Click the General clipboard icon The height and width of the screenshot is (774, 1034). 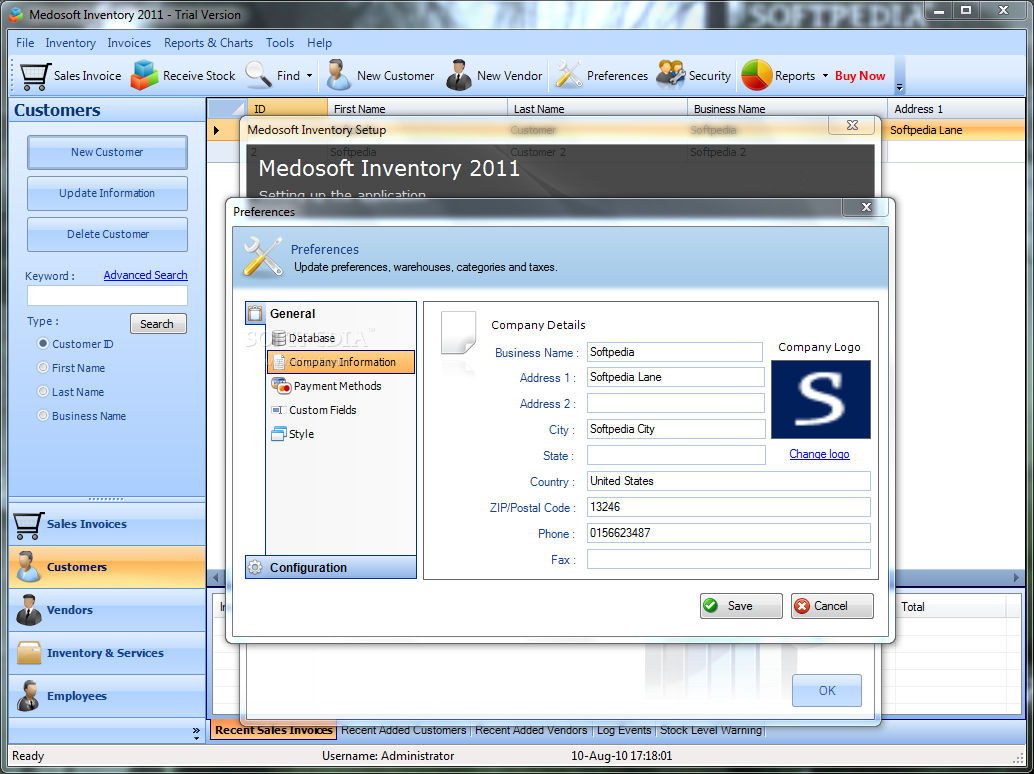(x=255, y=314)
